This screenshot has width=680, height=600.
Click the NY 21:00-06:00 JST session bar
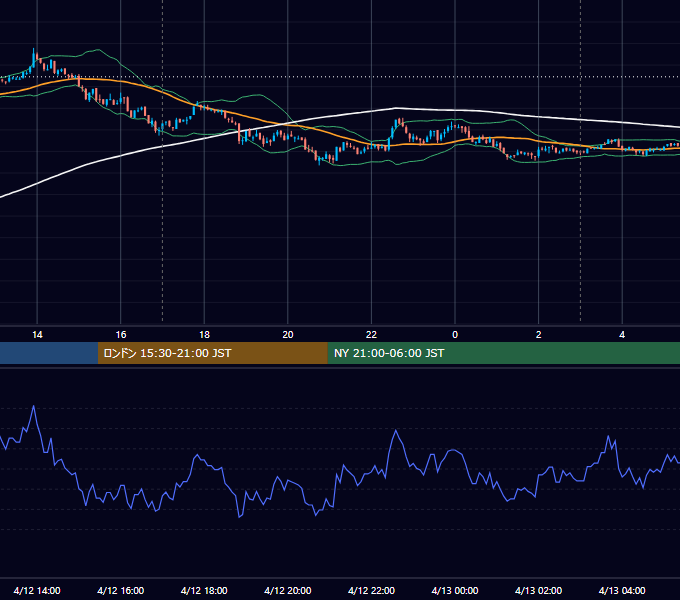503,353
